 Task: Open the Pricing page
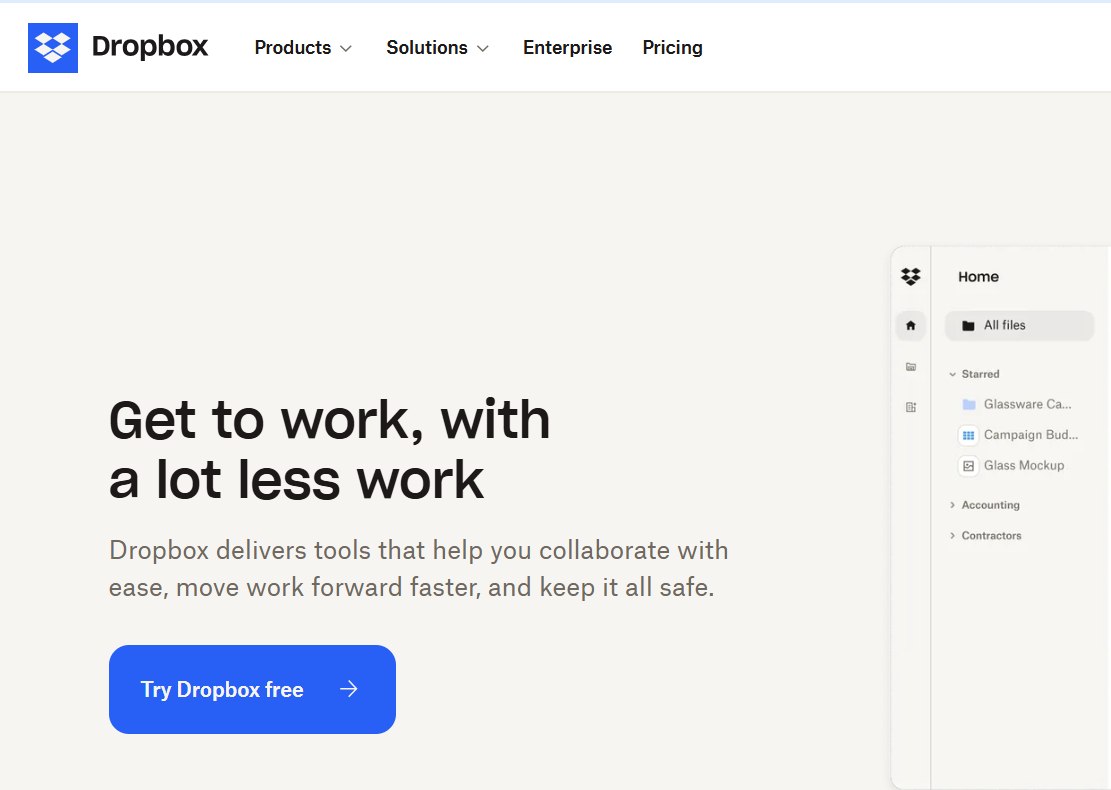coord(672,47)
